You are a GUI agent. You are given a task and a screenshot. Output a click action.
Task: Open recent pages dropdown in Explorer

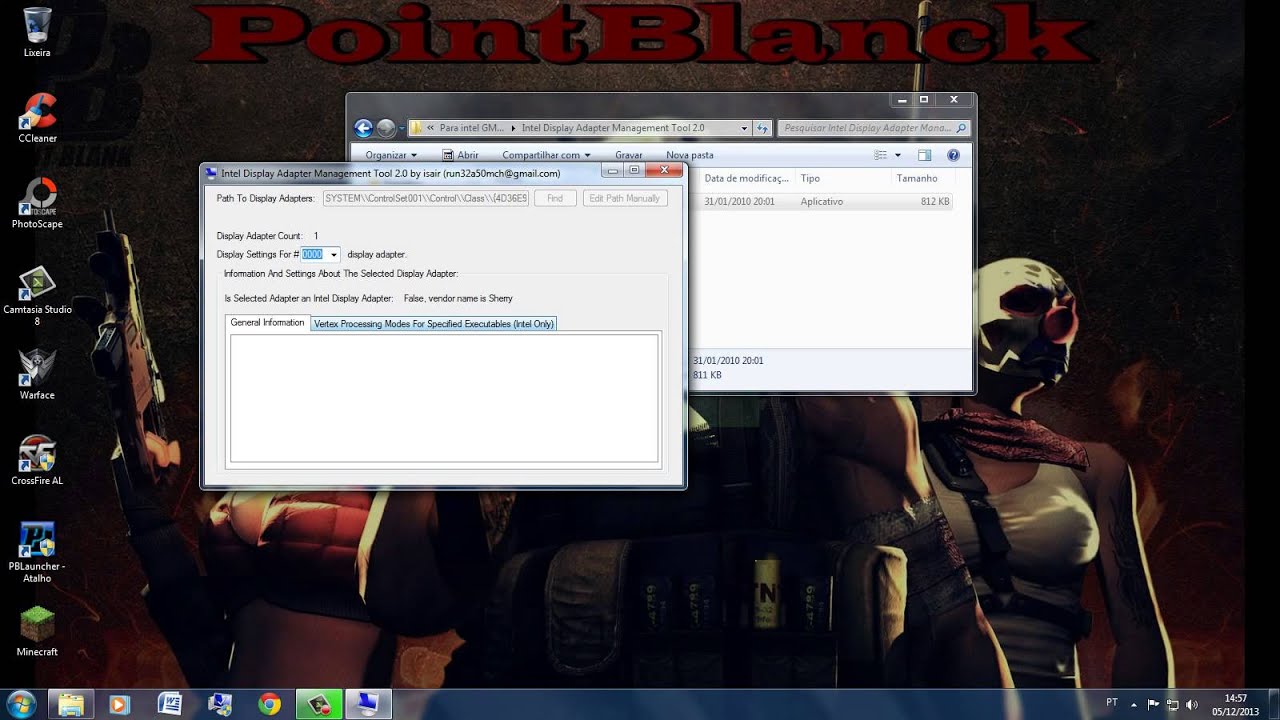(402, 128)
